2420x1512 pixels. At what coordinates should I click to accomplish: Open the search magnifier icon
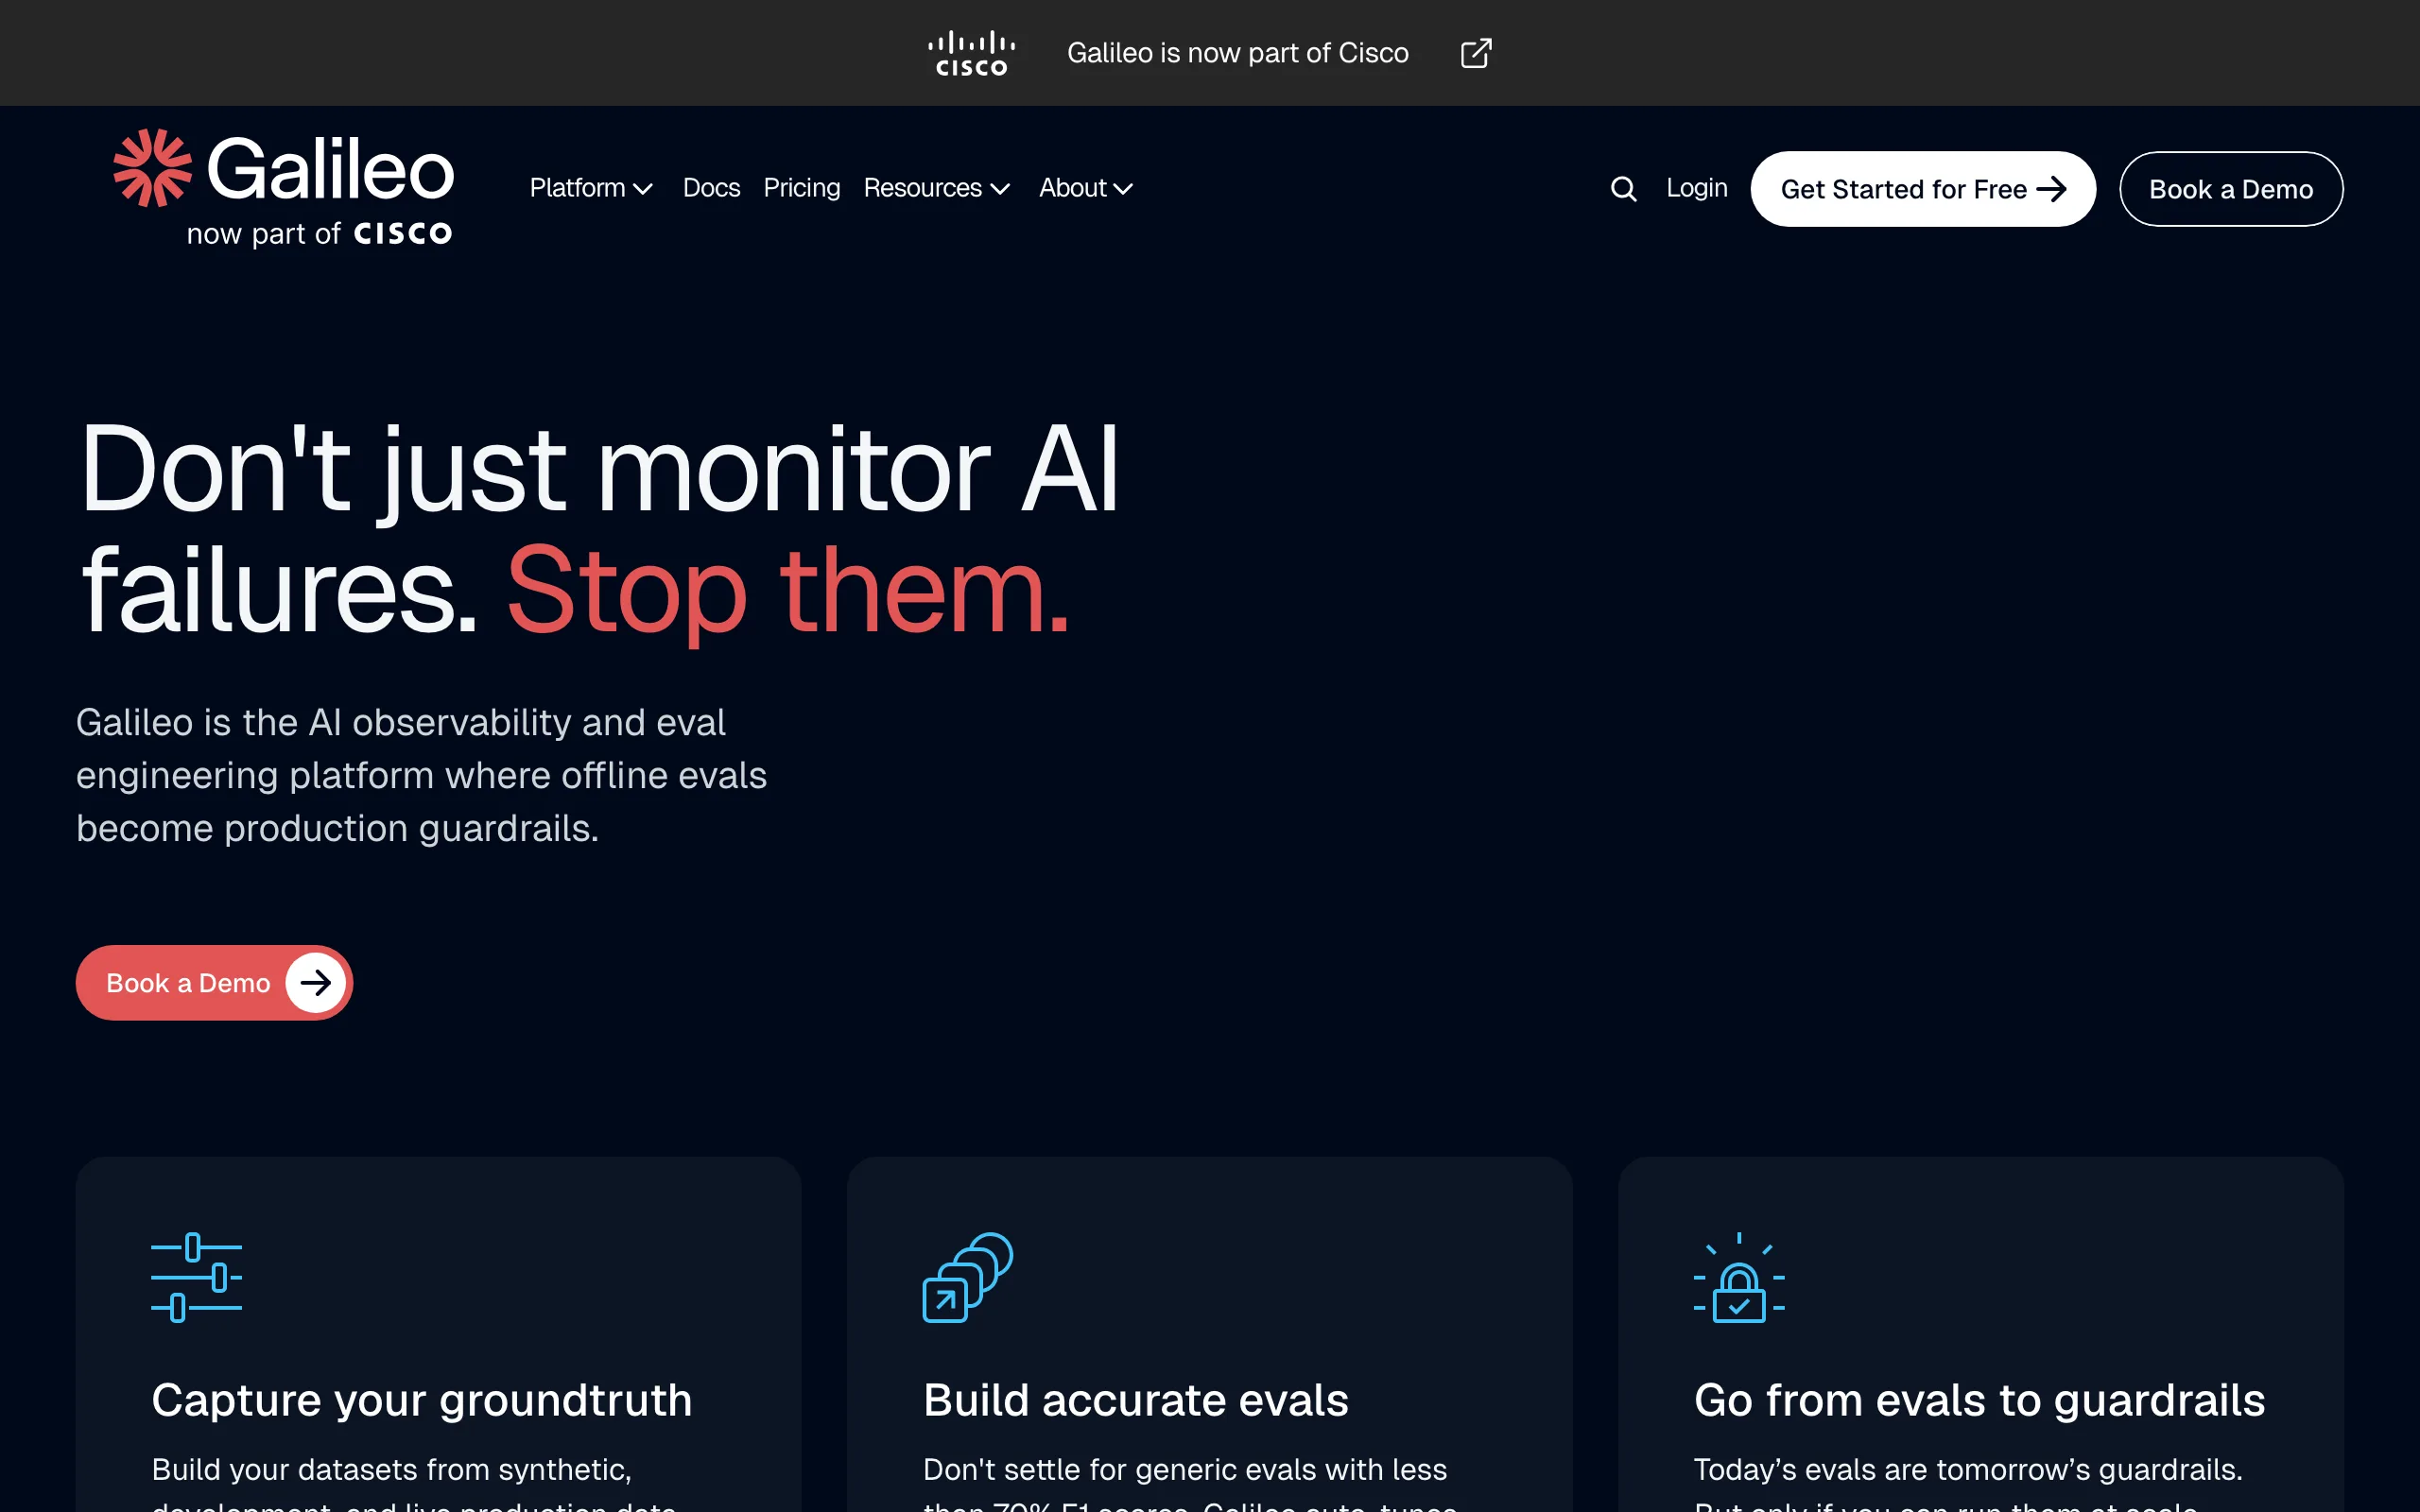pyautogui.click(x=1623, y=189)
